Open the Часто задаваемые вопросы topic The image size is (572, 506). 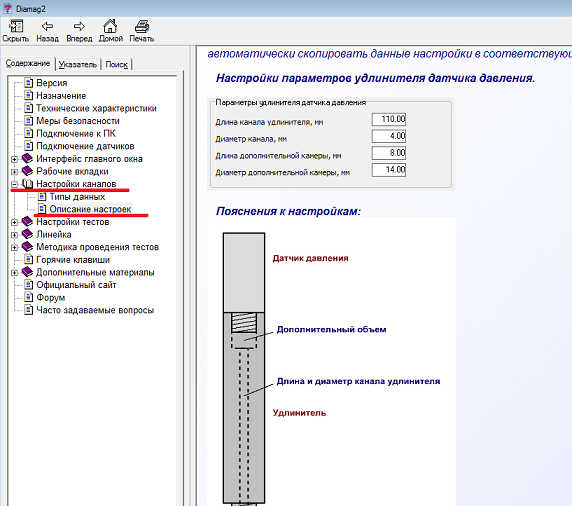point(95,310)
